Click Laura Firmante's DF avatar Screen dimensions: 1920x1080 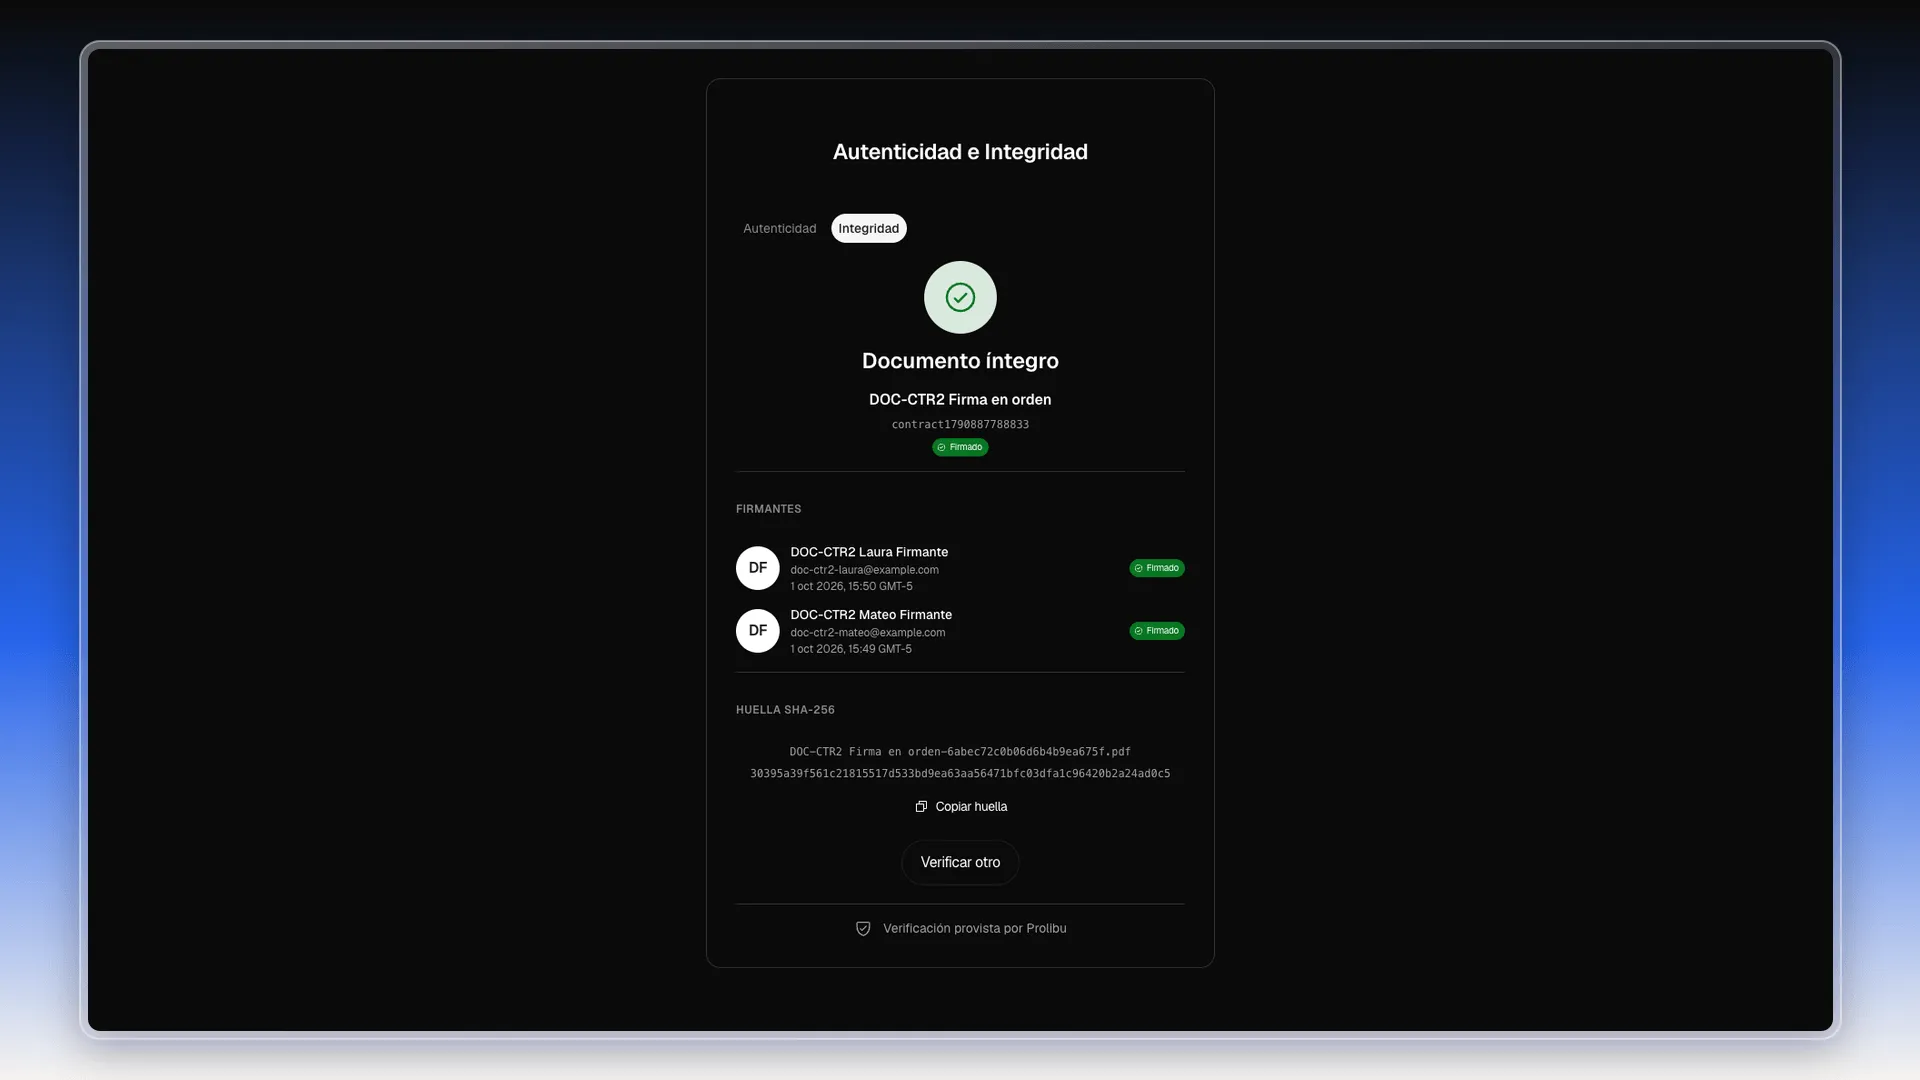tap(758, 568)
